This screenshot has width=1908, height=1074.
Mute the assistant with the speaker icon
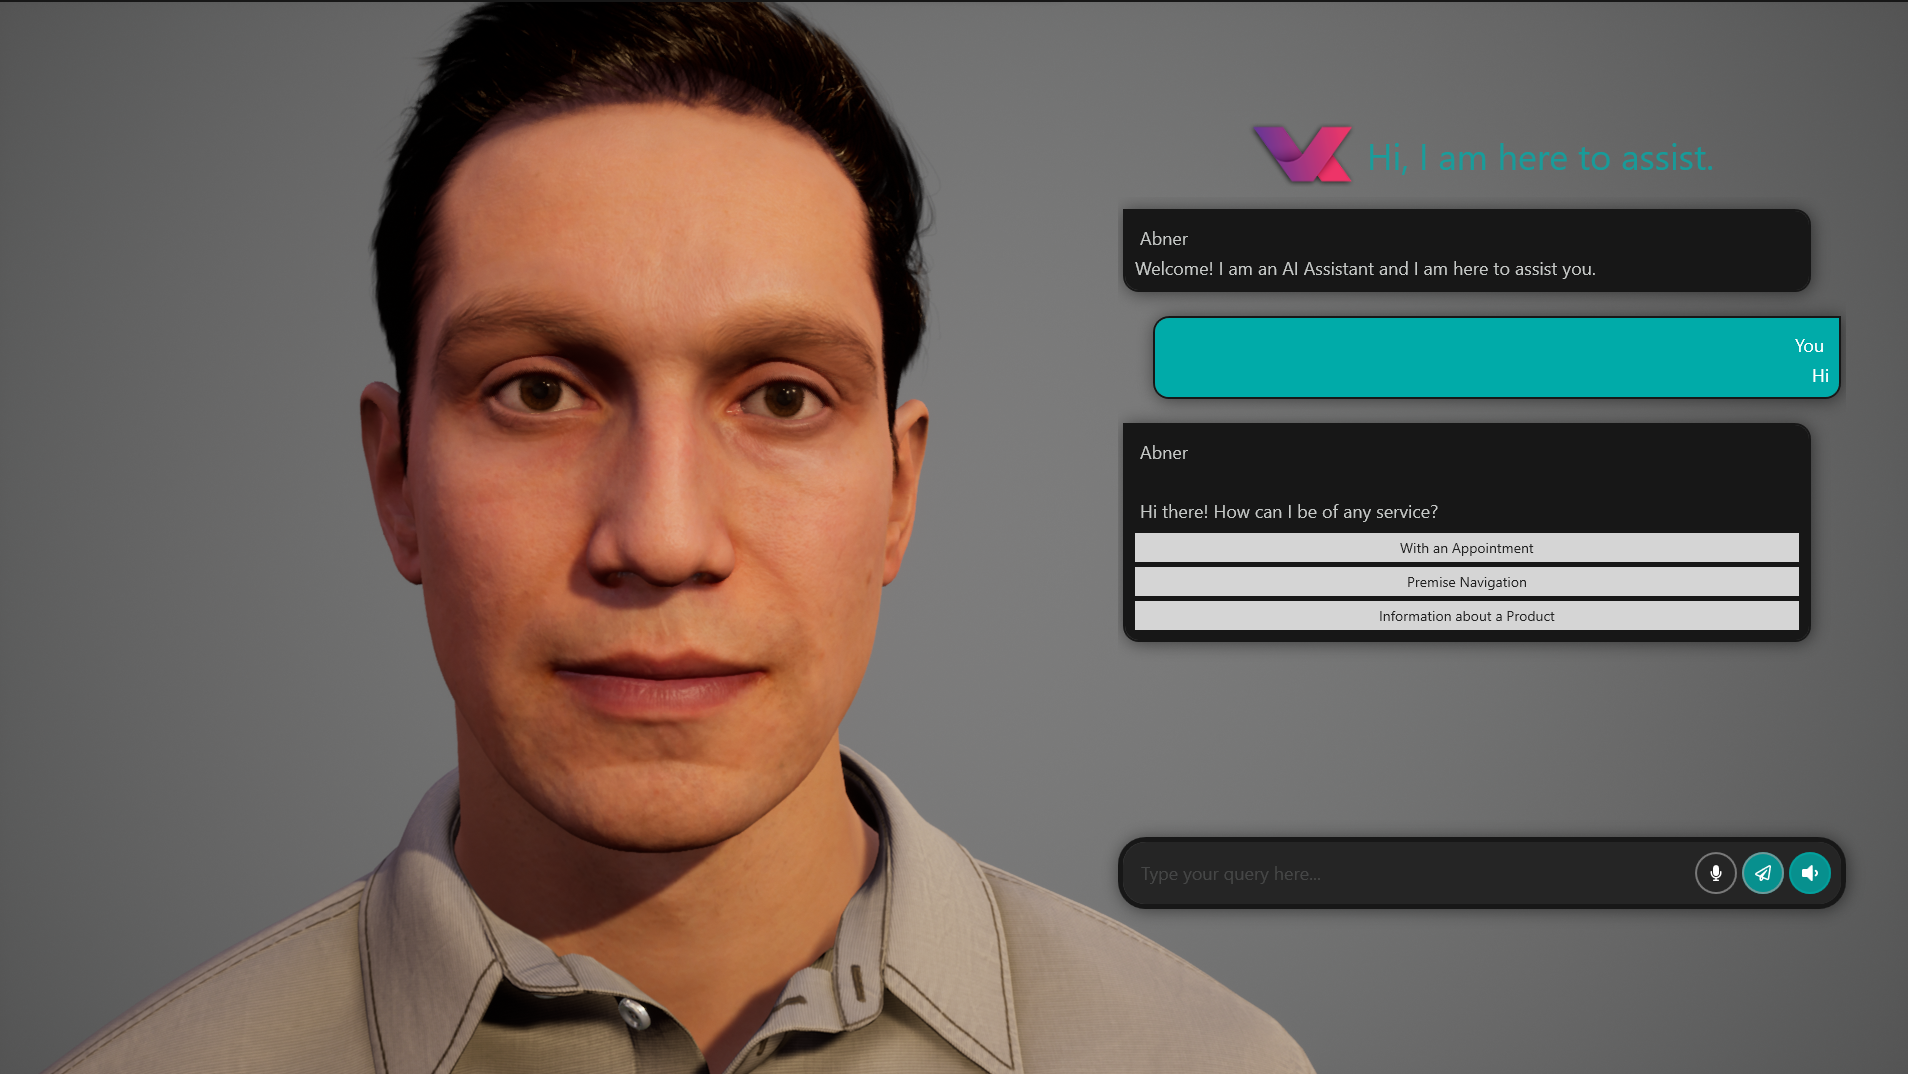[x=1808, y=872]
